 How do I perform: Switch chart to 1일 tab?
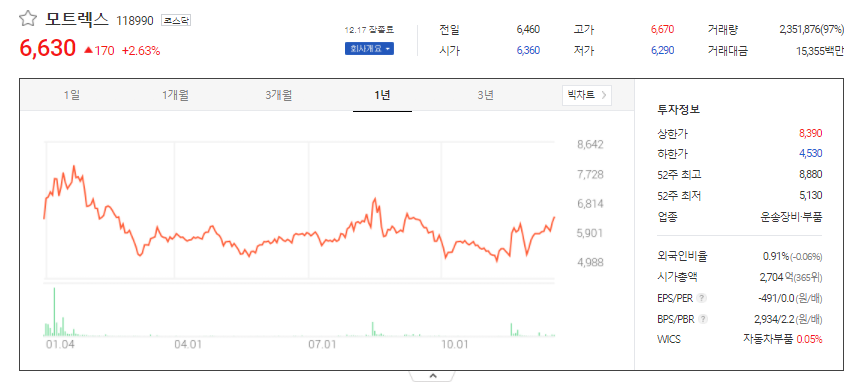72,95
